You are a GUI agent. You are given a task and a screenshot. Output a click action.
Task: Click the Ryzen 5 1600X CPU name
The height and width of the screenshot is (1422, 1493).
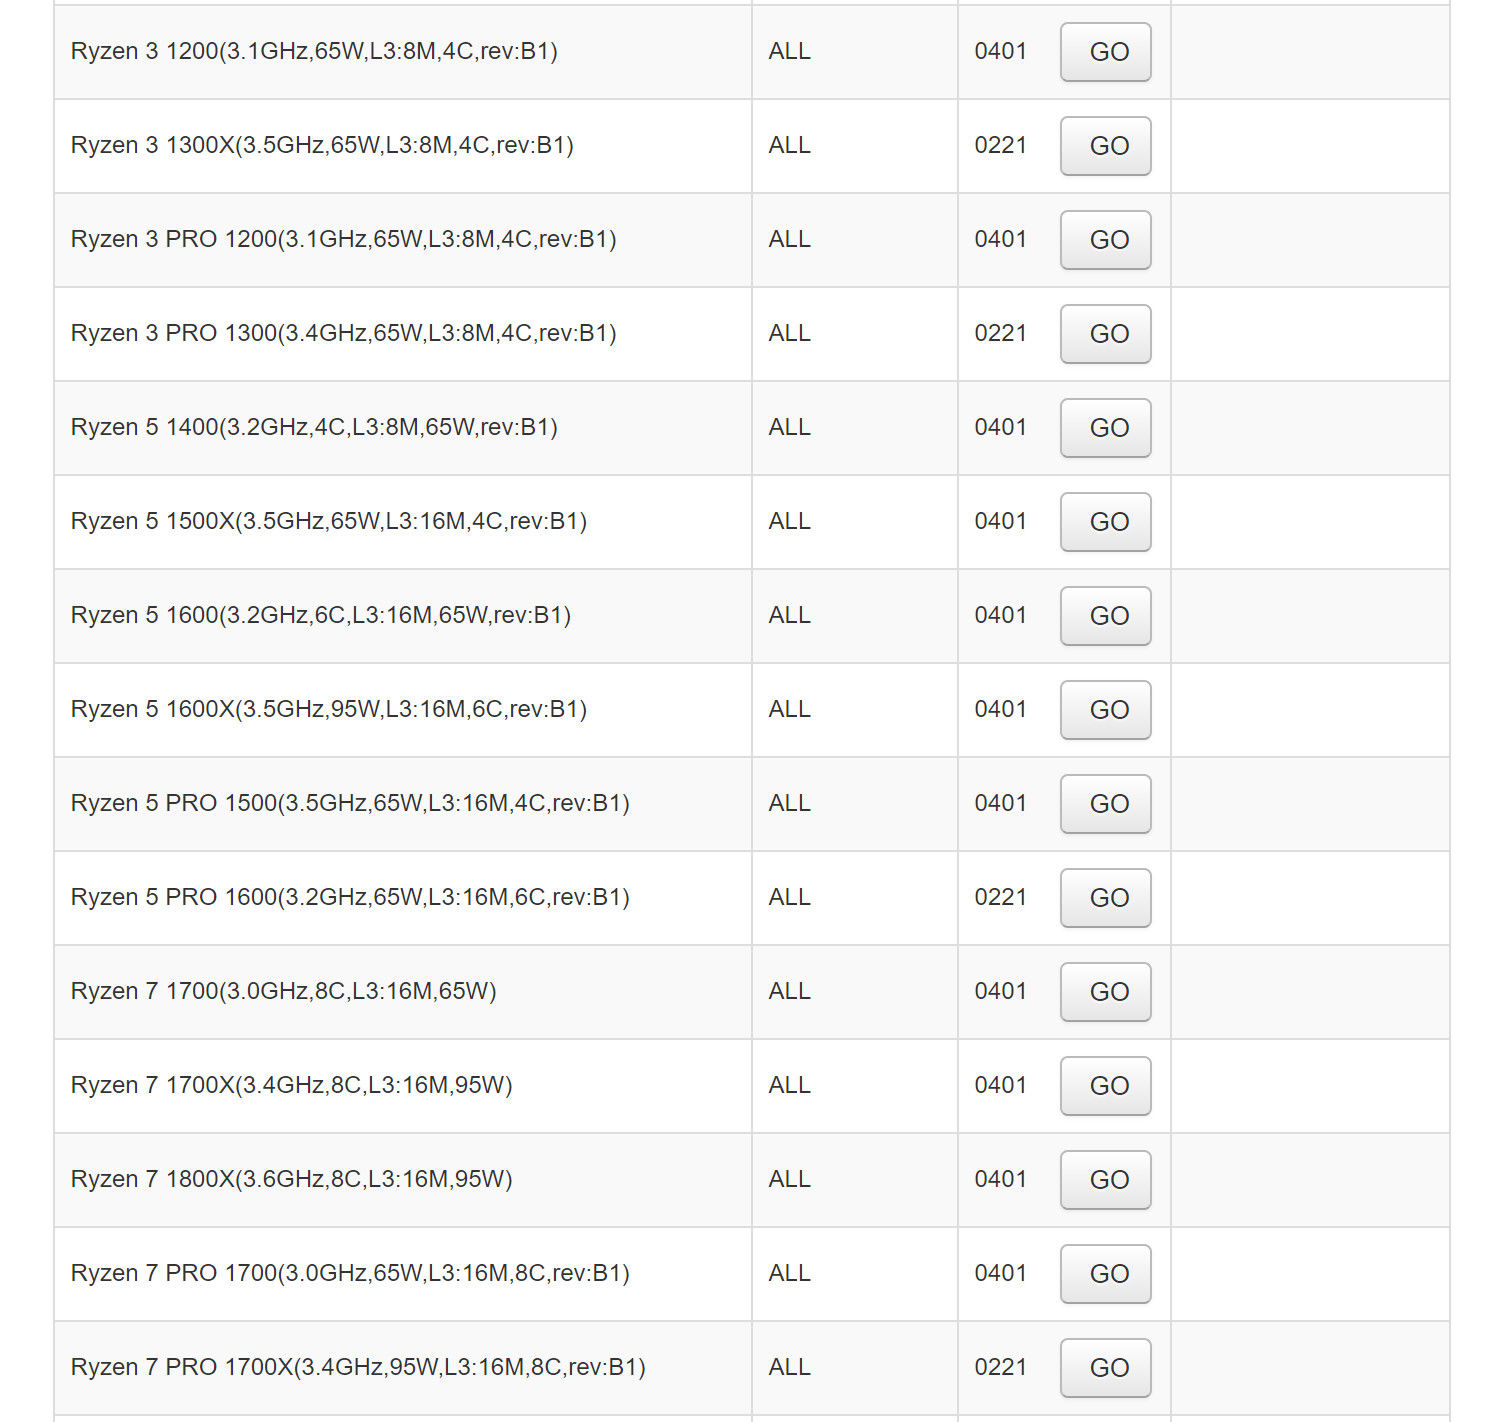[x=328, y=709]
